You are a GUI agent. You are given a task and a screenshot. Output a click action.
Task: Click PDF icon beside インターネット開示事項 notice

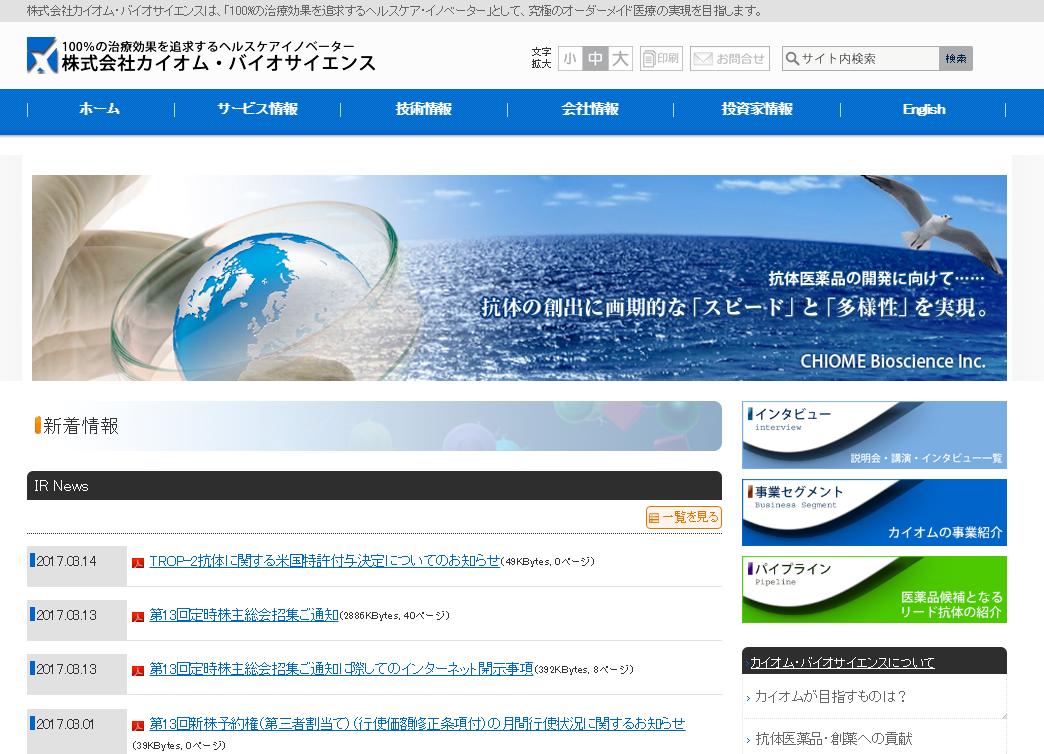tap(138, 671)
